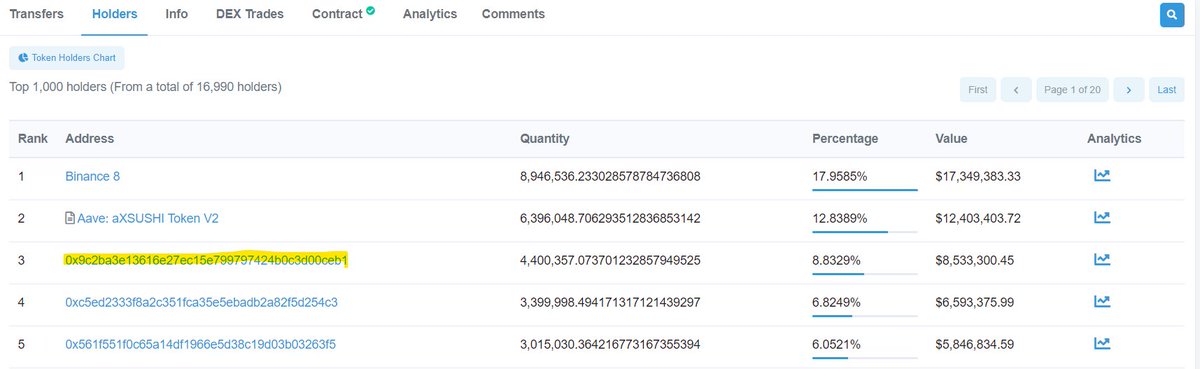Click the blue search magnifier button
The height and width of the screenshot is (369, 1200).
pos(1172,15)
